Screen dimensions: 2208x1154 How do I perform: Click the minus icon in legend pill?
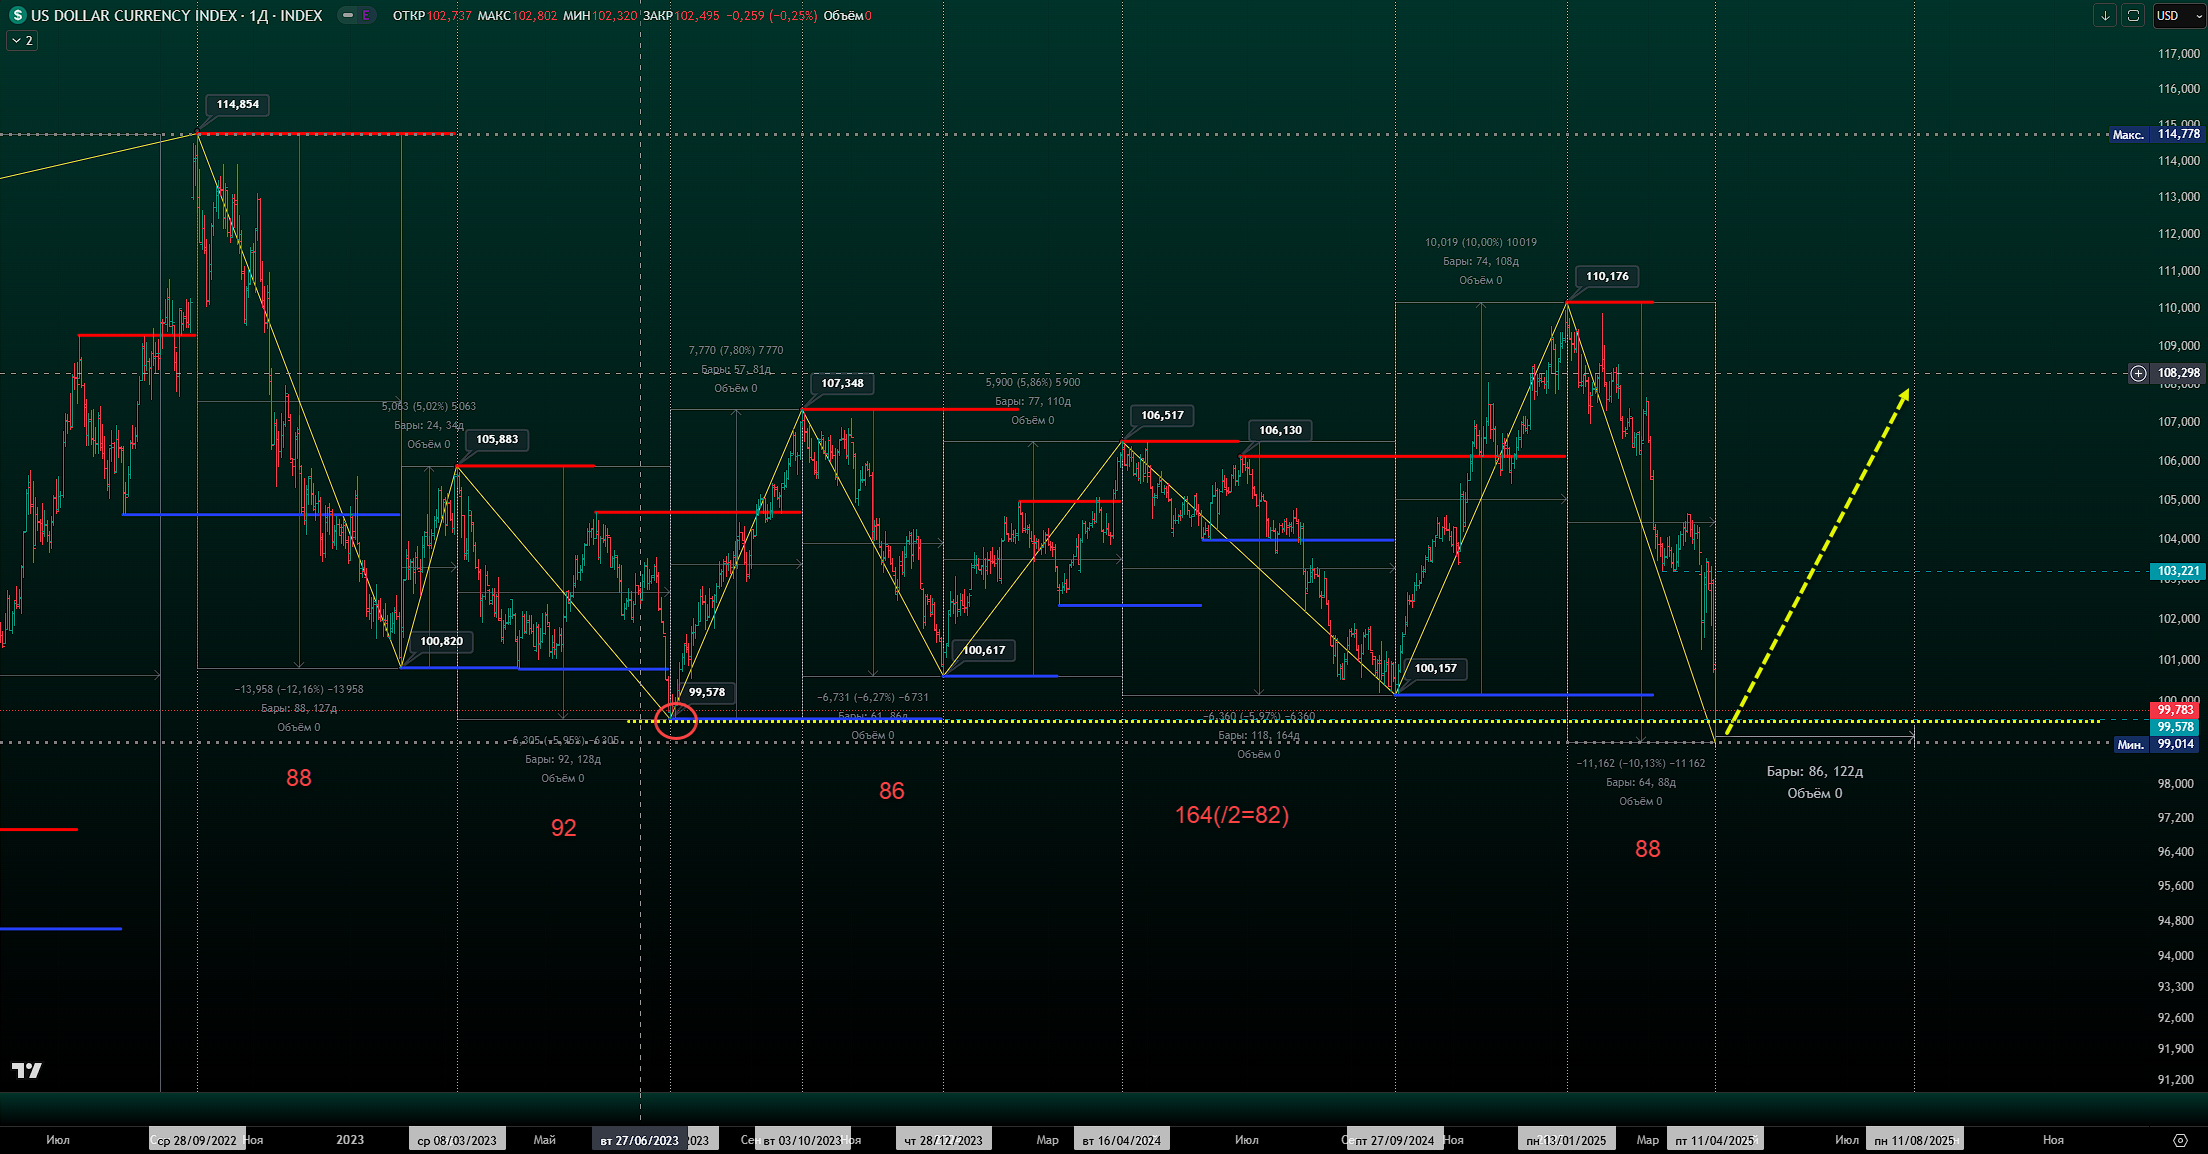coord(348,15)
